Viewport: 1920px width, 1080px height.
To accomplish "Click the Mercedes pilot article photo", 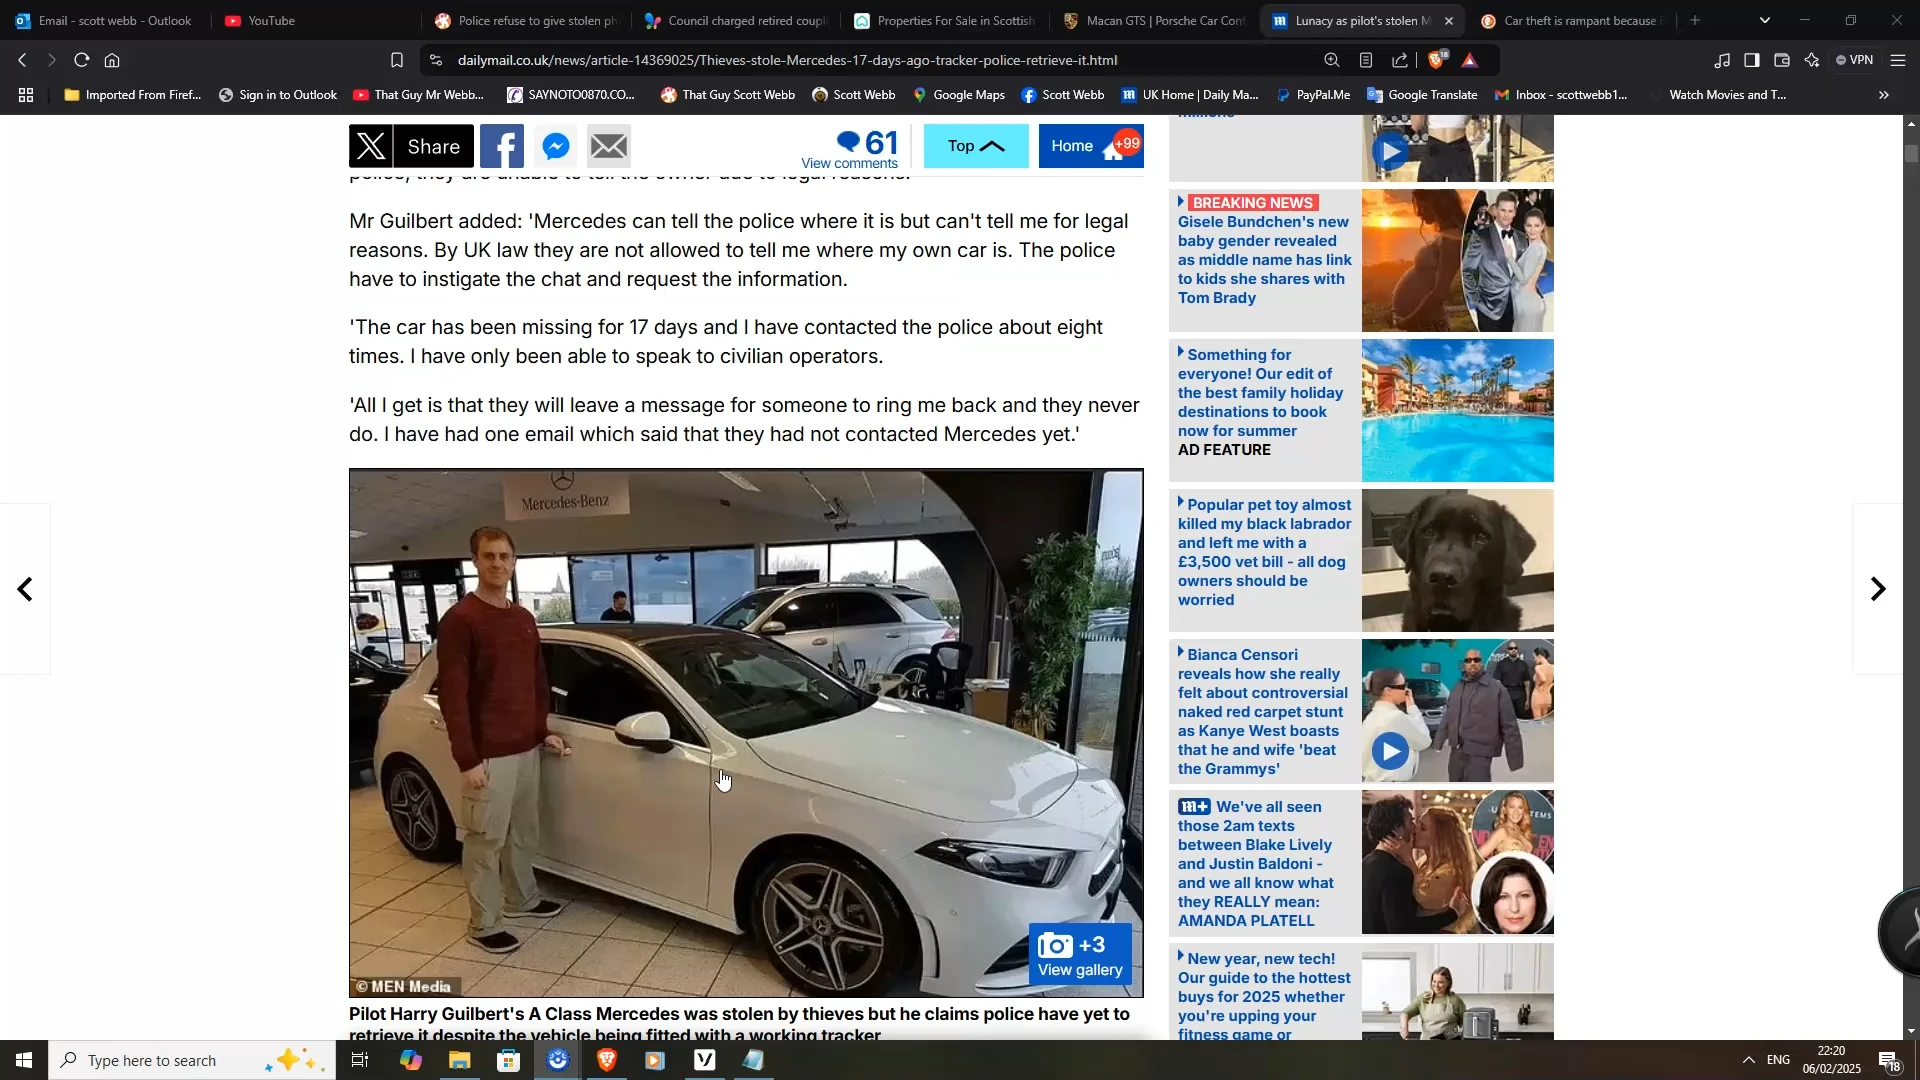I will [746, 733].
